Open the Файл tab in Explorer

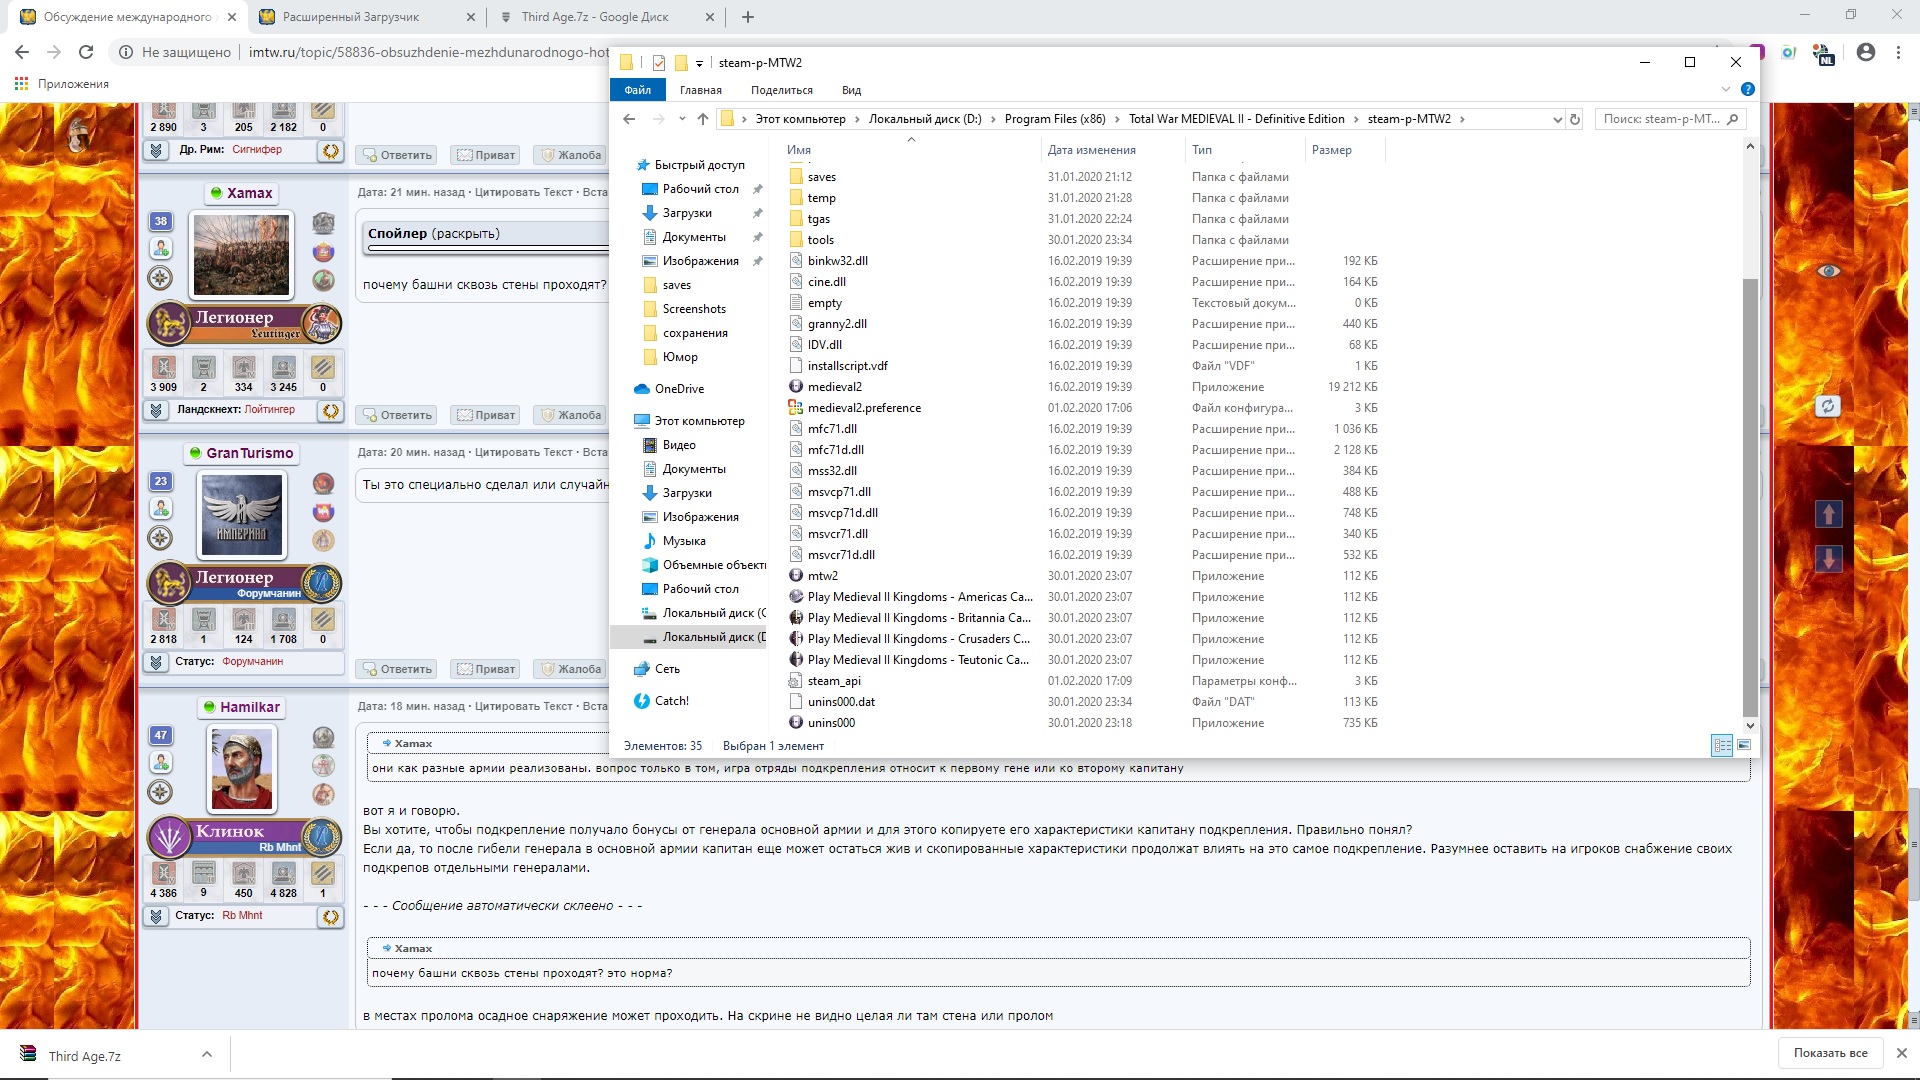pyautogui.click(x=637, y=90)
